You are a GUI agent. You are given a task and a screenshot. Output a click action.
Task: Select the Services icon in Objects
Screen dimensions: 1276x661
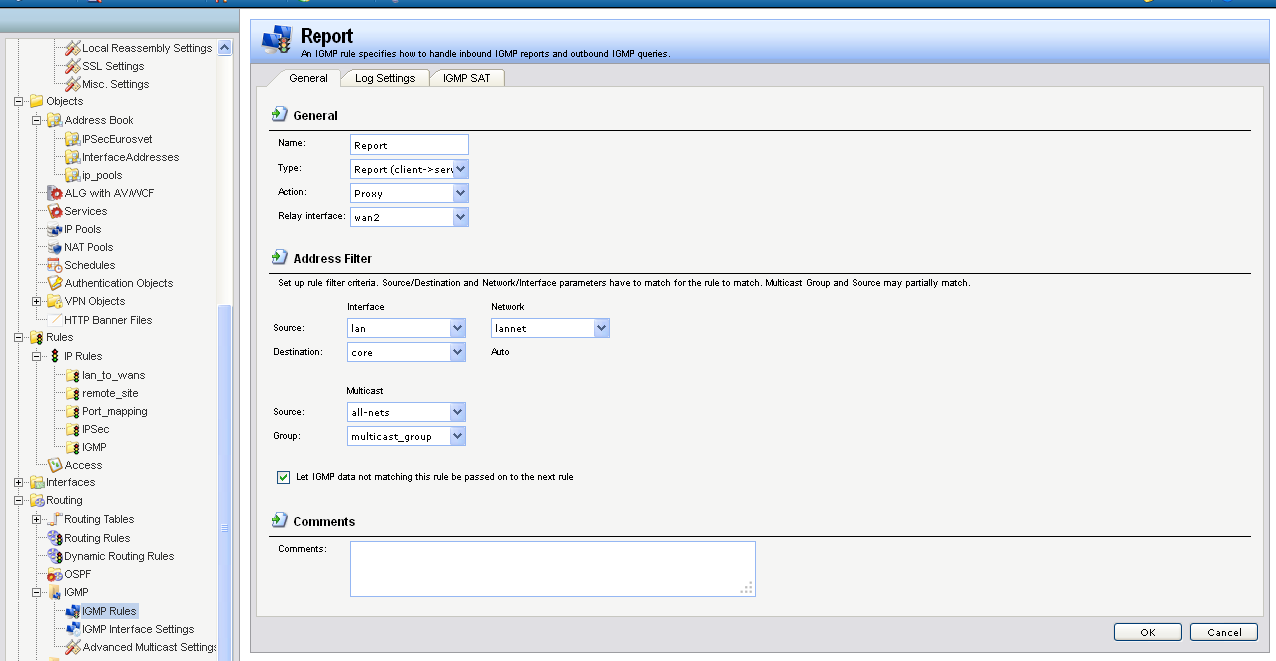click(55, 211)
